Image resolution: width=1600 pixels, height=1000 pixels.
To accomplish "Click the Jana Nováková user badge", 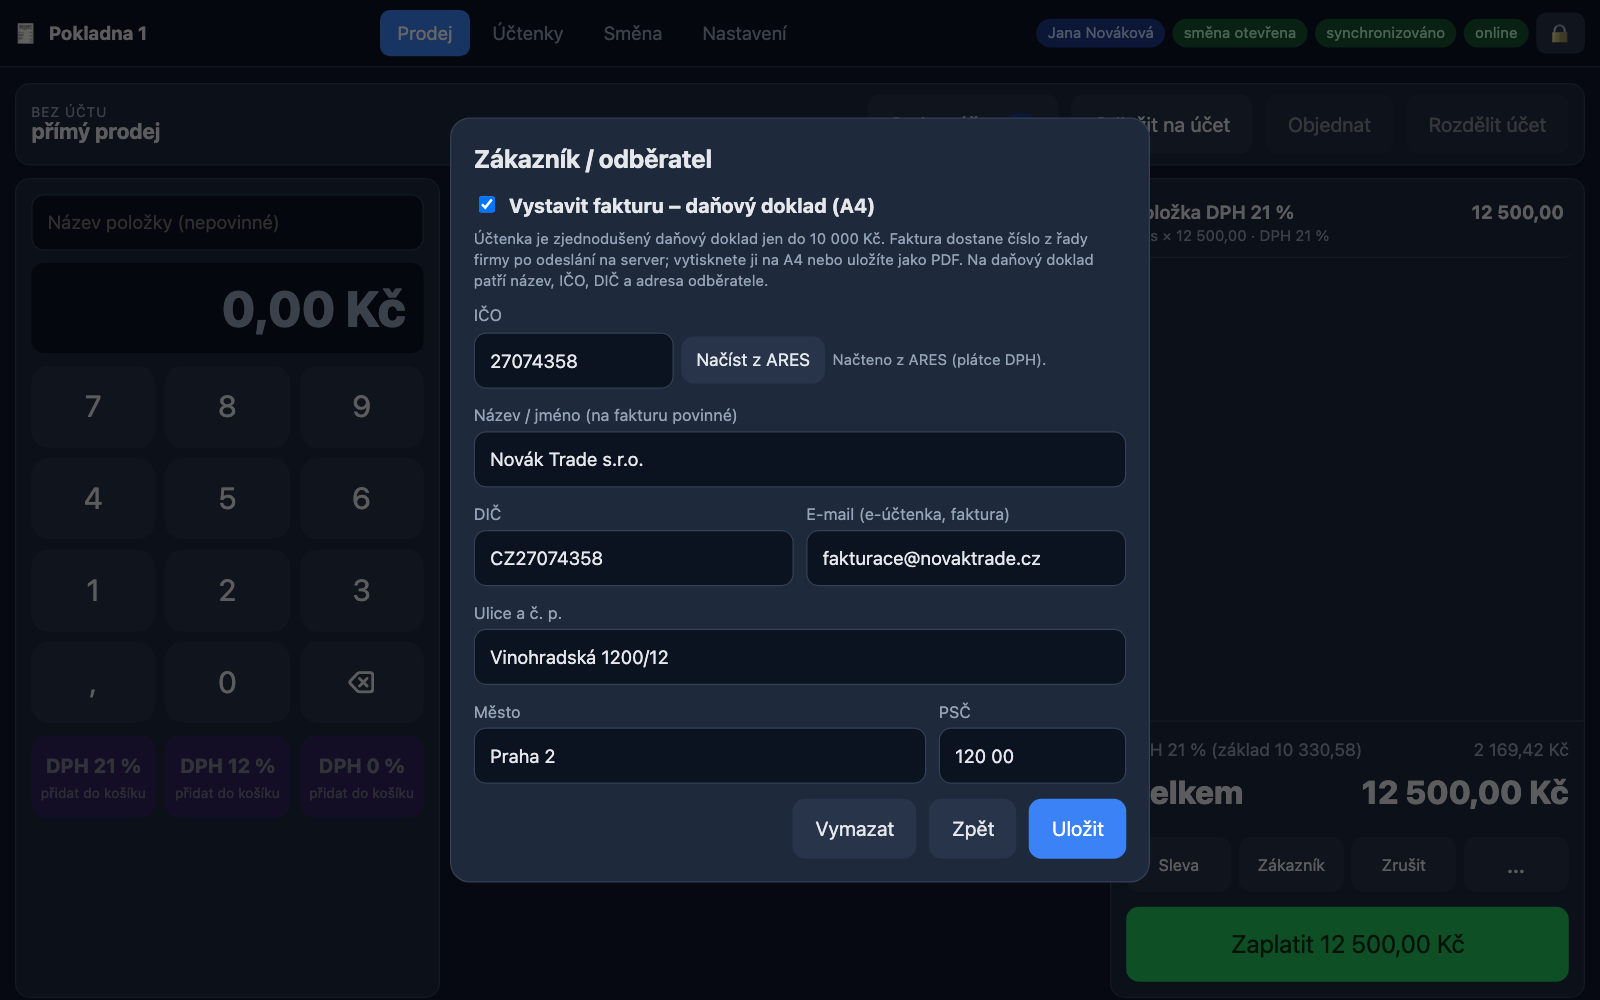I will click(x=1100, y=33).
